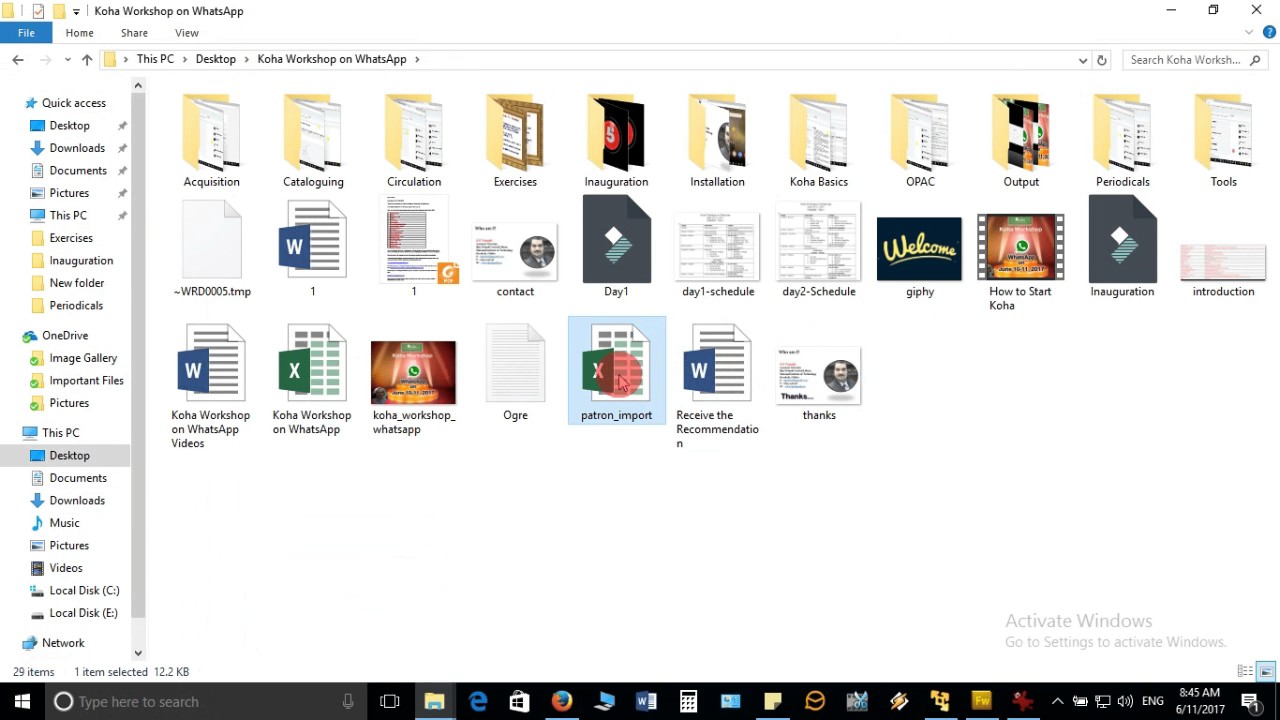Image resolution: width=1280 pixels, height=720 pixels.
Task: Open the Windows Start menu
Action: point(22,701)
